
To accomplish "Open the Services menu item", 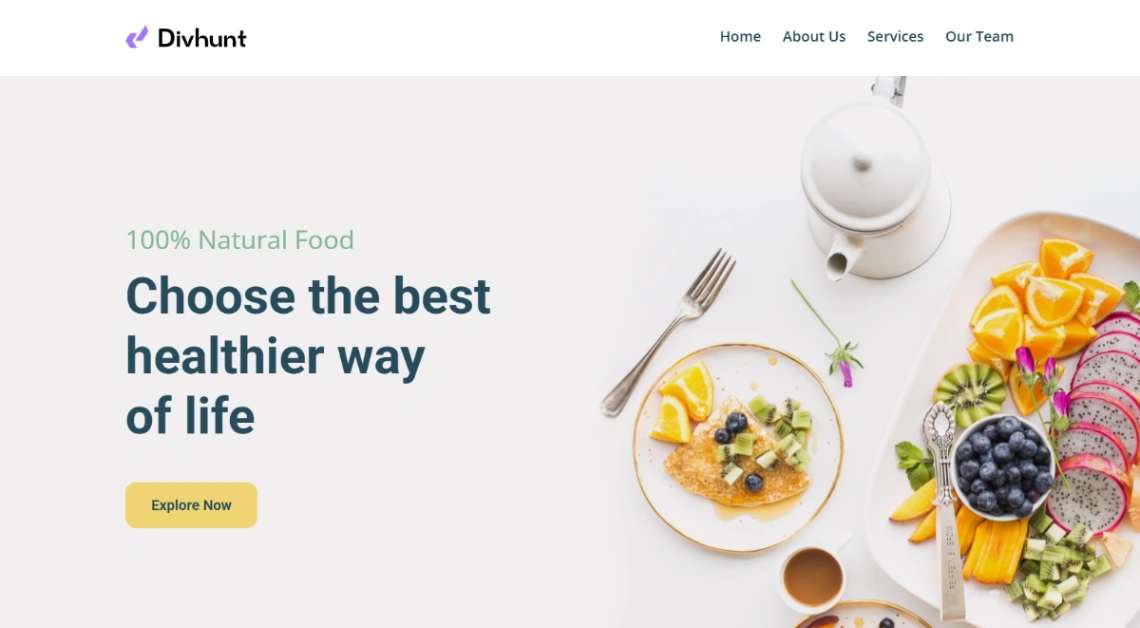I will [895, 36].
